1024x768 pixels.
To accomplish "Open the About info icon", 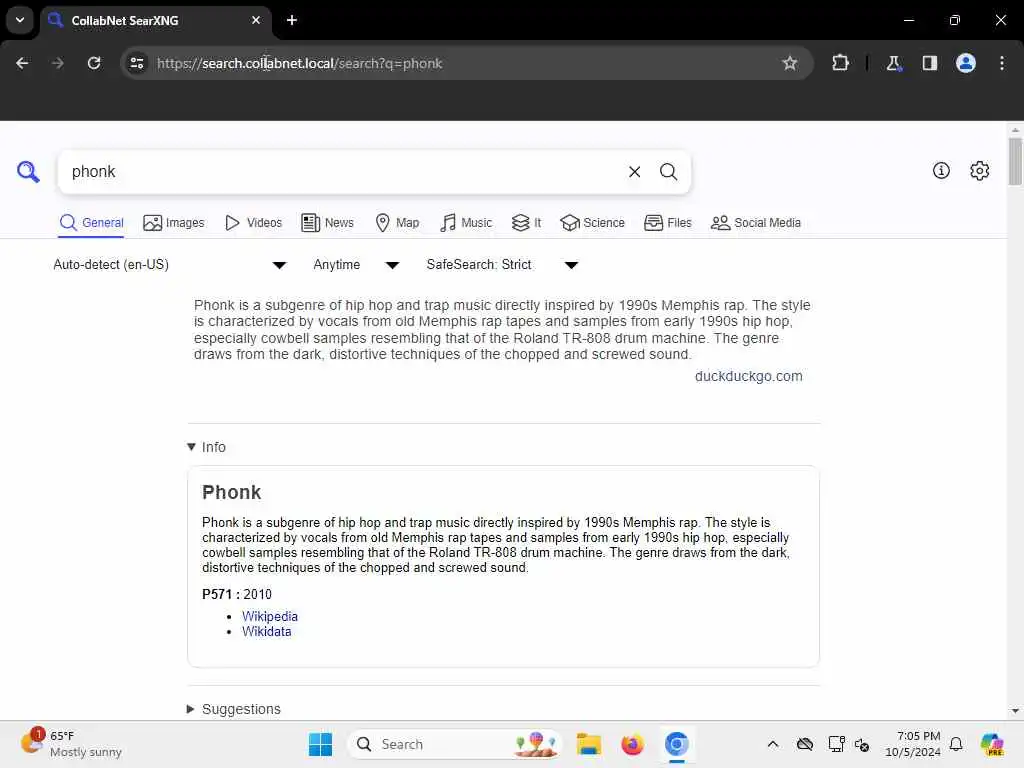I will tap(941, 170).
